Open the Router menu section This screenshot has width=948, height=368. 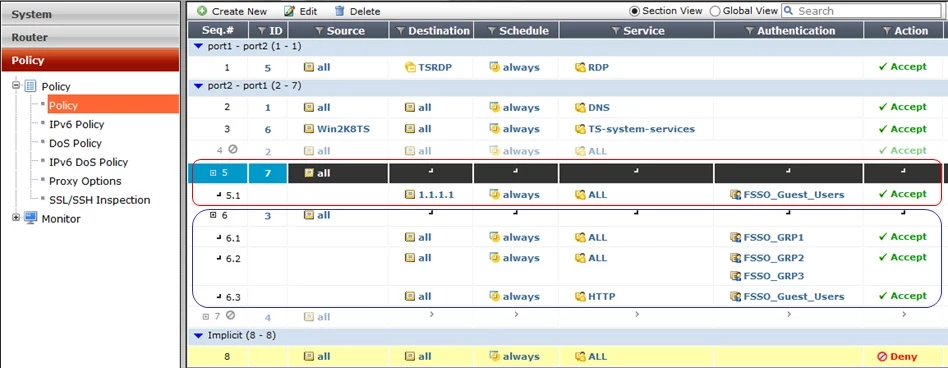[90, 37]
